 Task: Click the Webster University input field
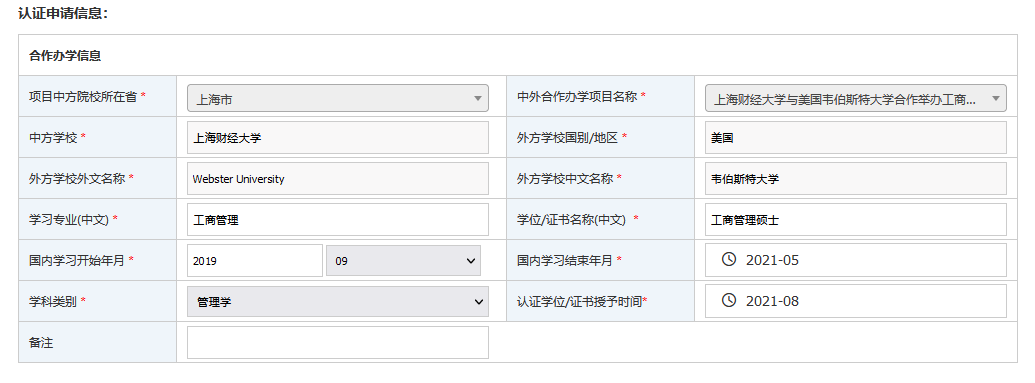point(338,178)
